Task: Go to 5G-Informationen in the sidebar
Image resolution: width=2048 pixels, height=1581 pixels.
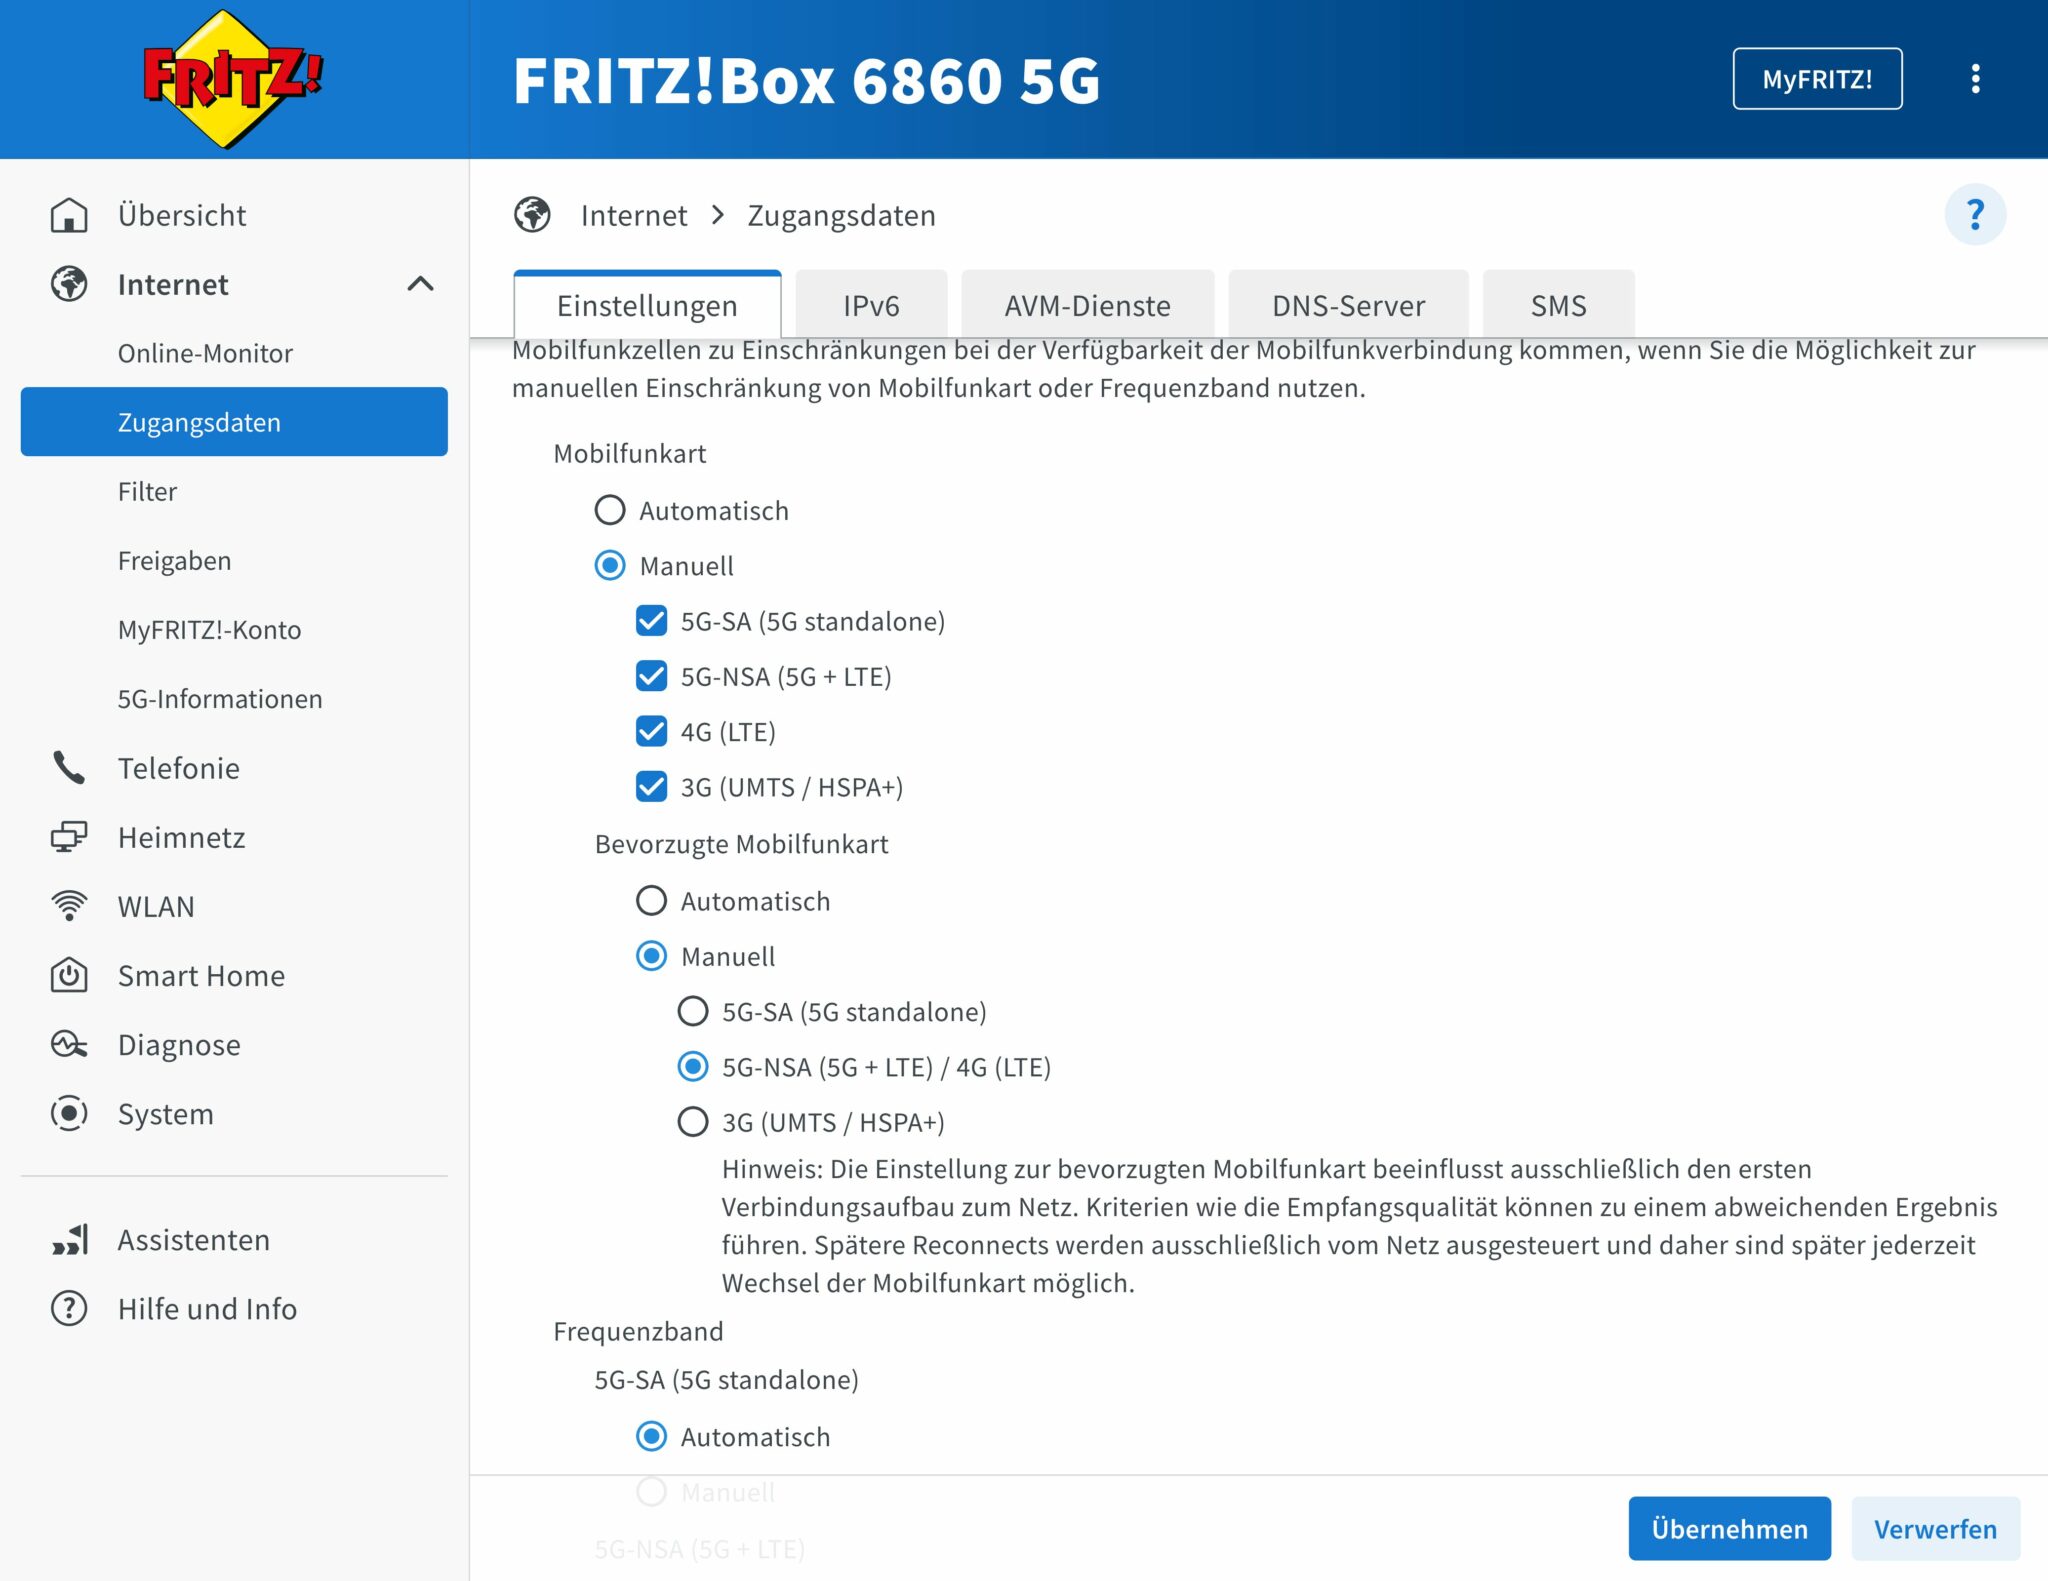Action: [220, 698]
